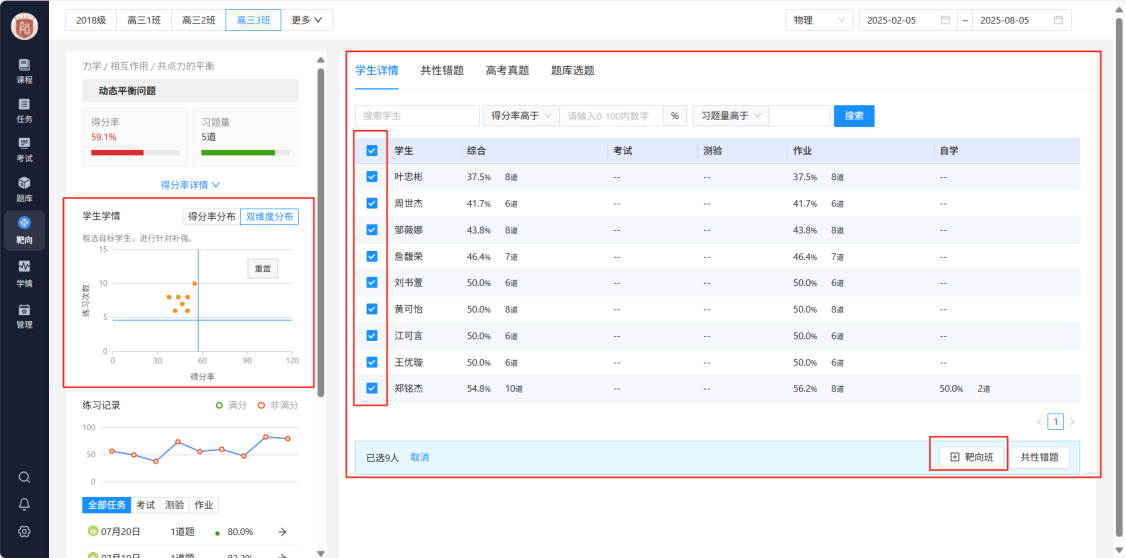
Task: Click the blue 搜索 button
Action: pyautogui.click(x=854, y=115)
